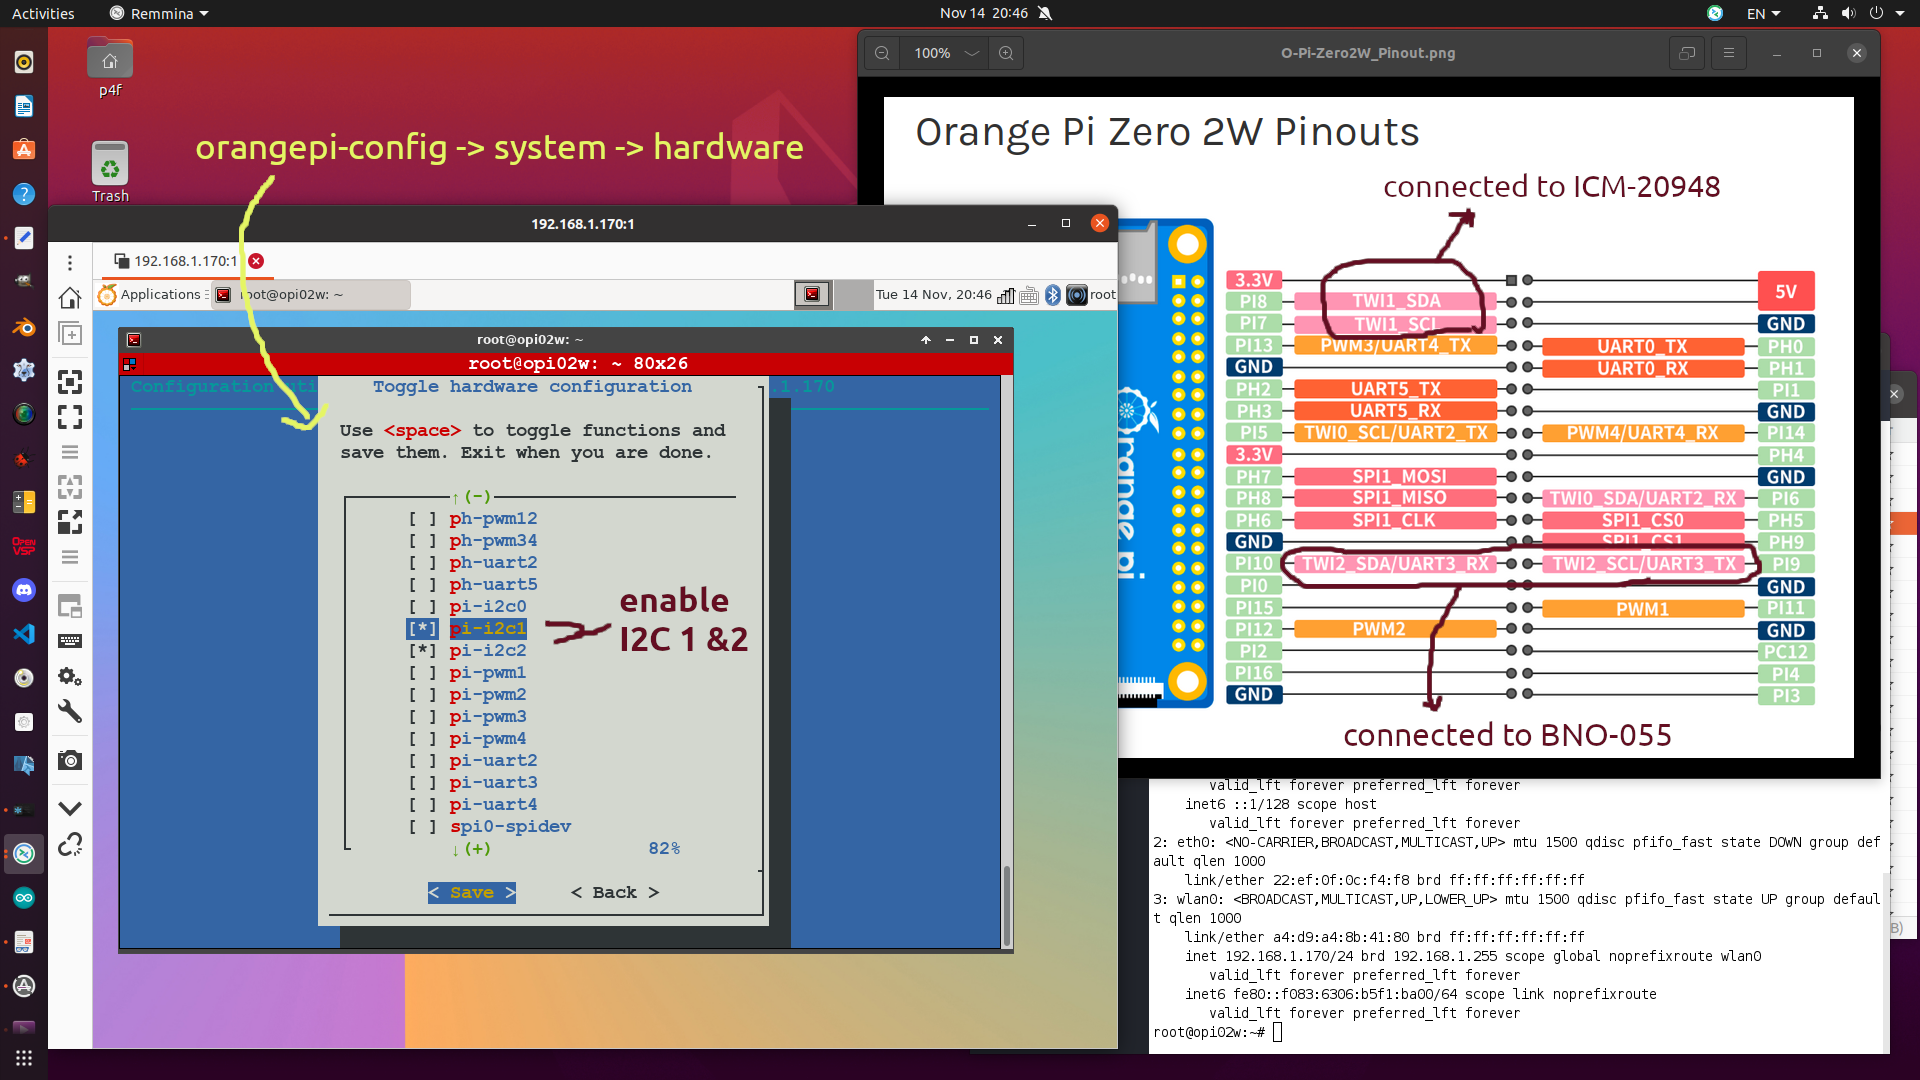The height and width of the screenshot is (1080, 1920).
Task: Click the Remmina disconnect chain icon
Action: 70,844
